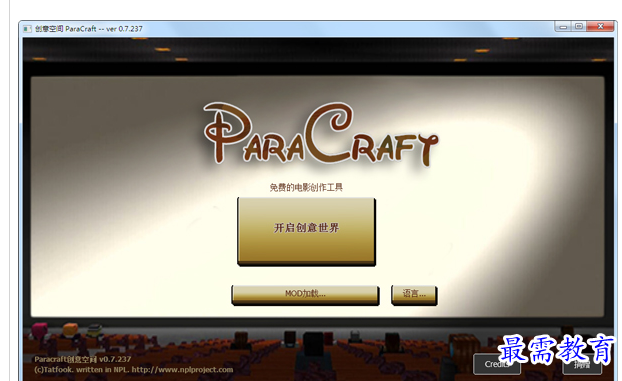Click the 免费的电影创作工具 subtitle text

tap(306, 187)
